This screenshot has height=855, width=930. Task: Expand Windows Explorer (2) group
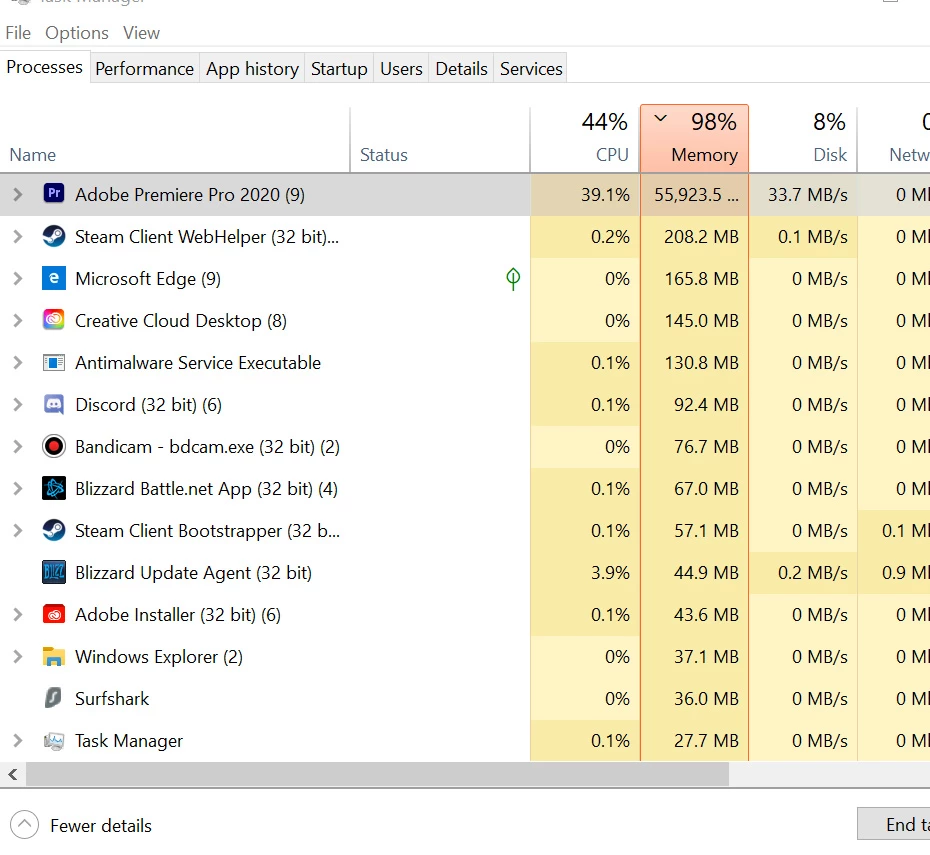(x=18, y=657)
